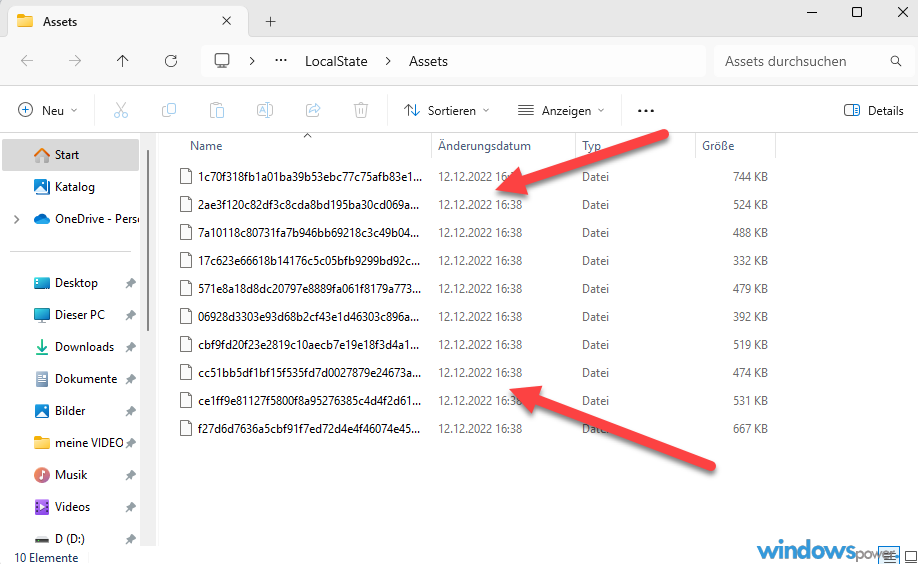The width and height of the screenshot is (918, 564).
Task: Refresh the Assets folder view
Action: pos(171,61)
